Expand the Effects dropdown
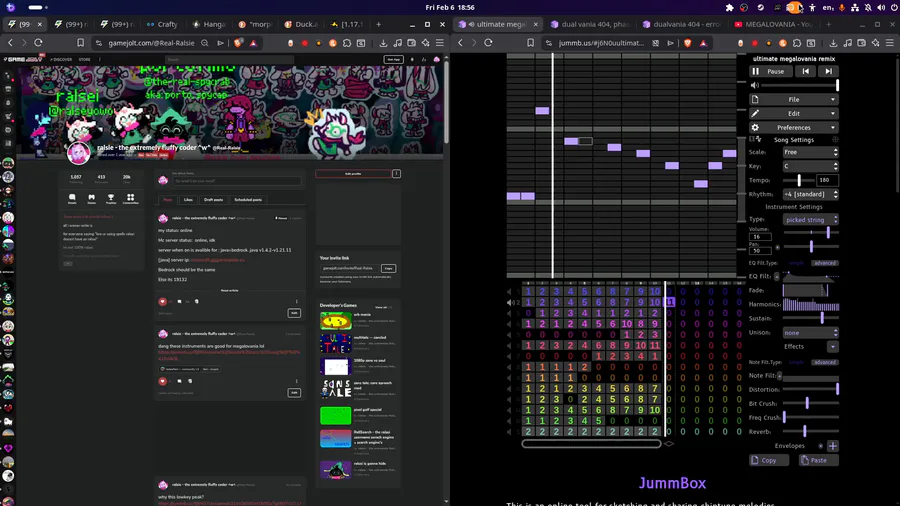This screenshot has width=900, height=506. click(832, 347)
